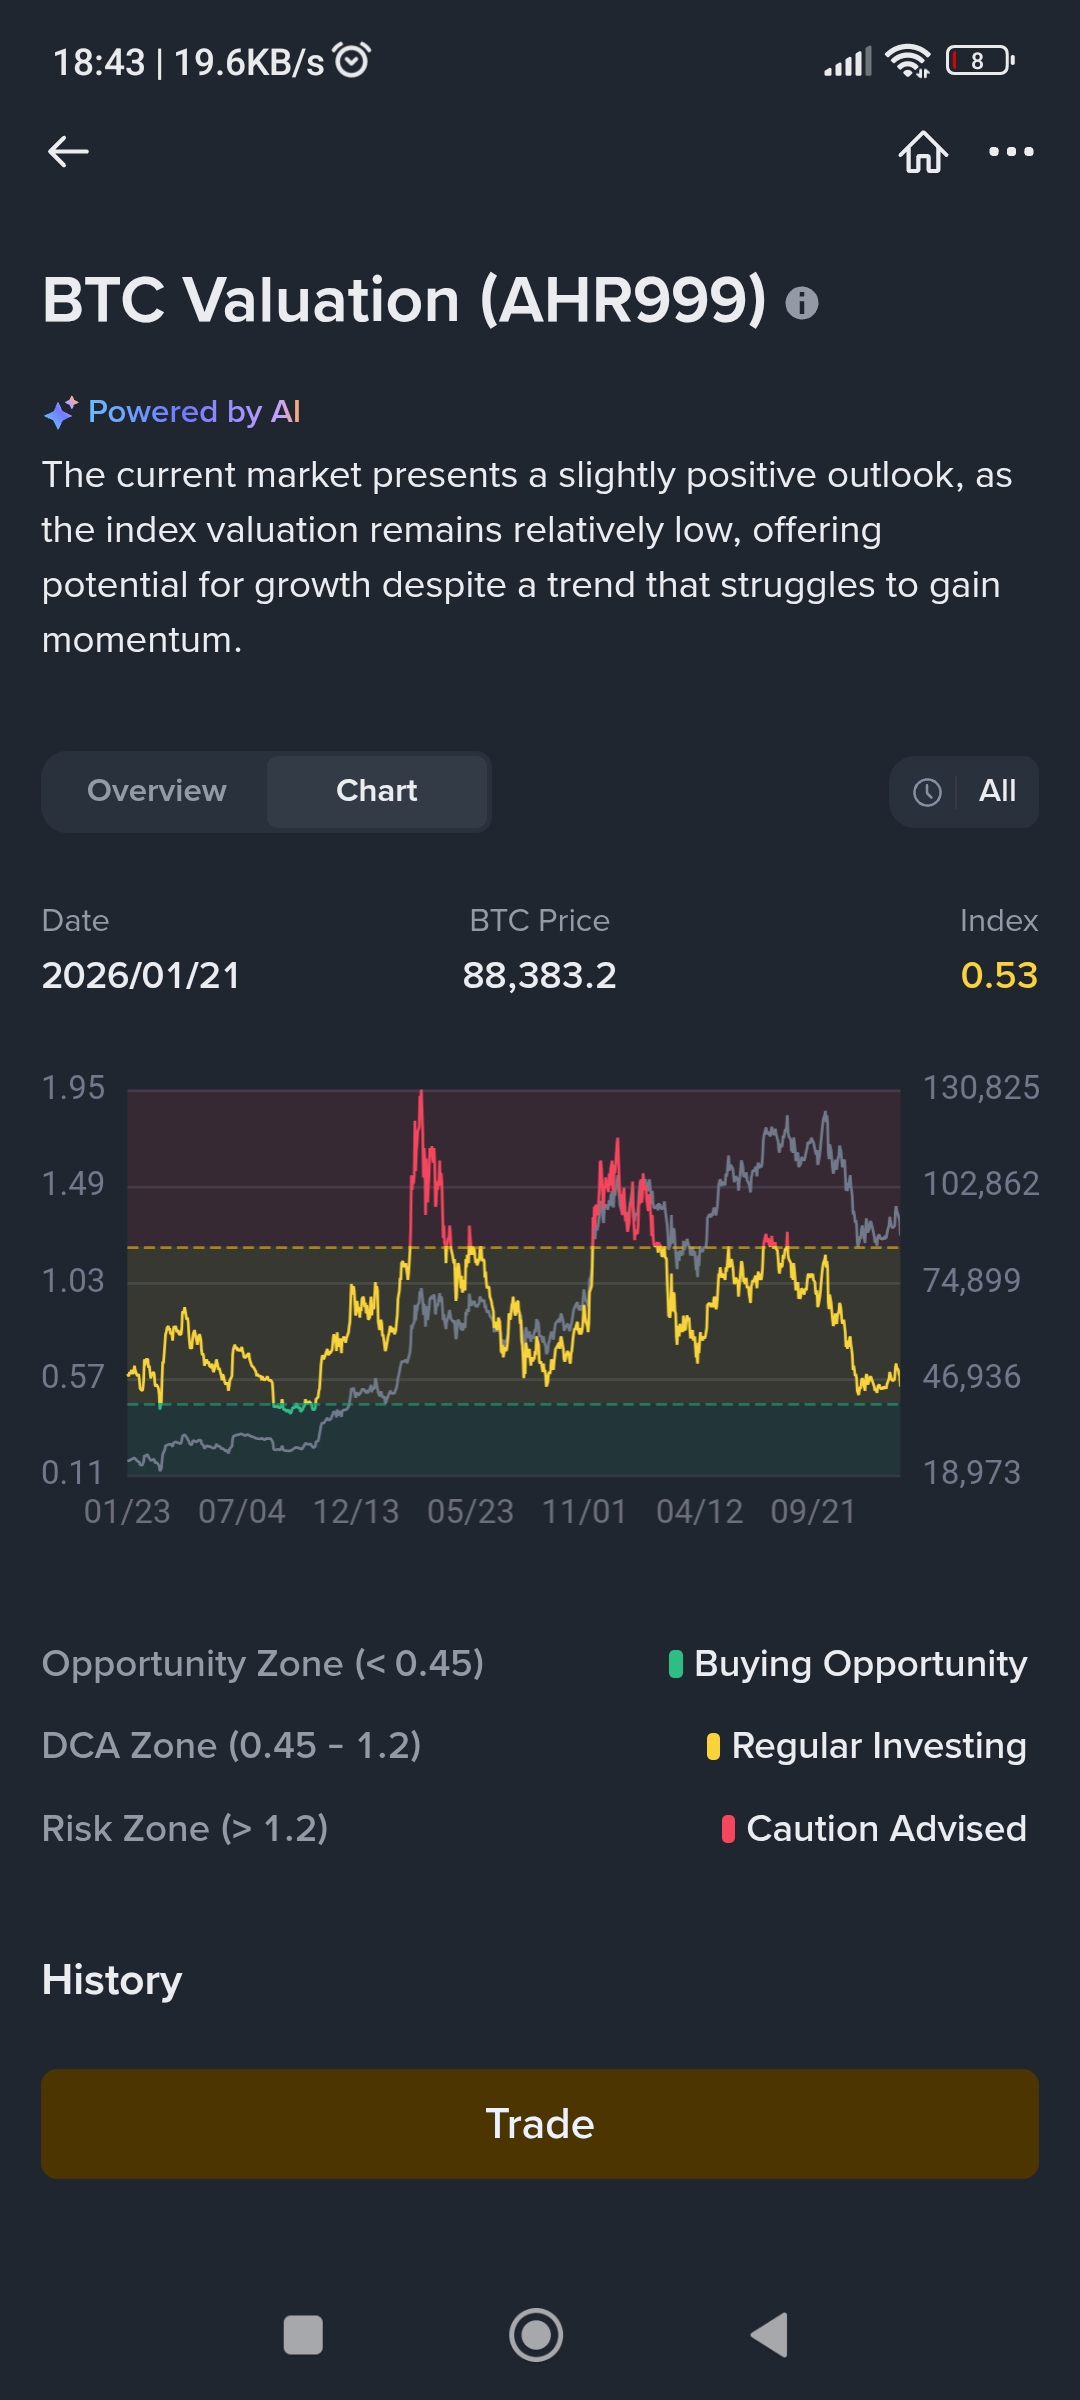
Task: Tap the red Caution Advised legend swatch
Action: [x=728, y=1829]
